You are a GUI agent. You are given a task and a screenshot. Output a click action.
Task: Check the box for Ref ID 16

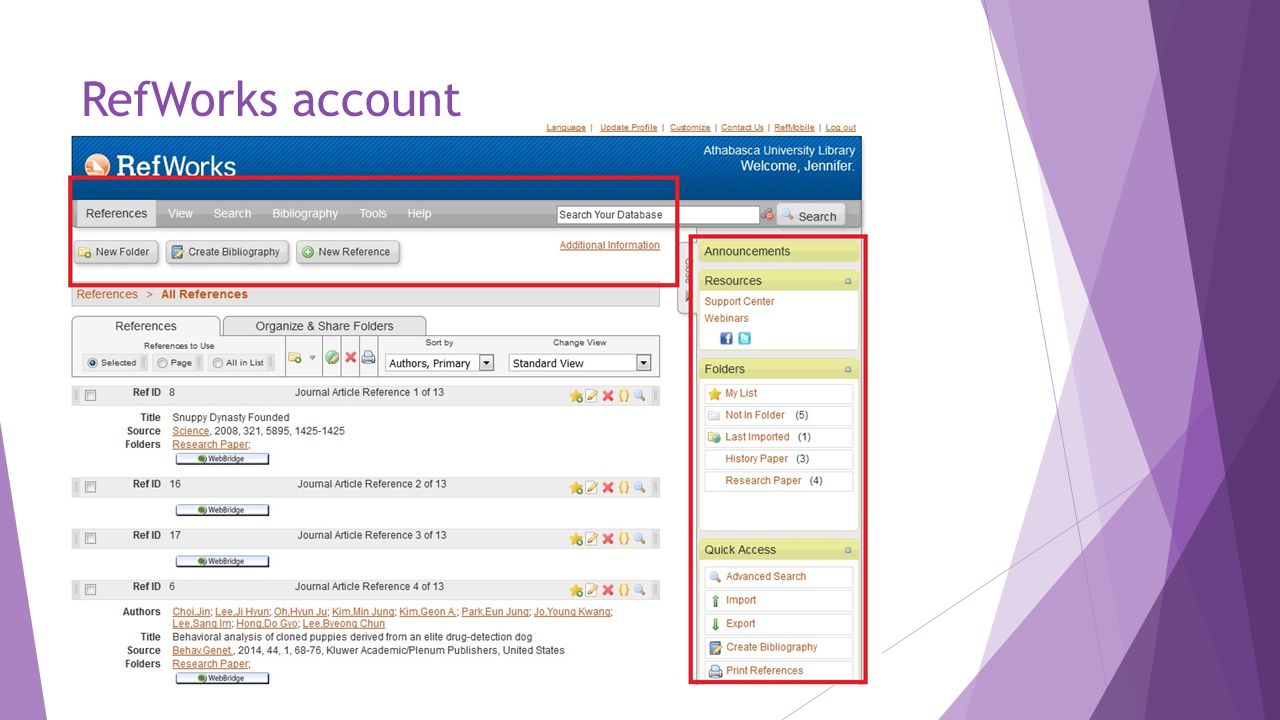coord(90,487)
